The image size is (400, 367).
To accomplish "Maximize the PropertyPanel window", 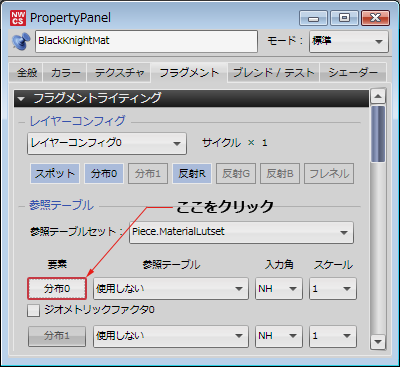I will tap(344, 18).
